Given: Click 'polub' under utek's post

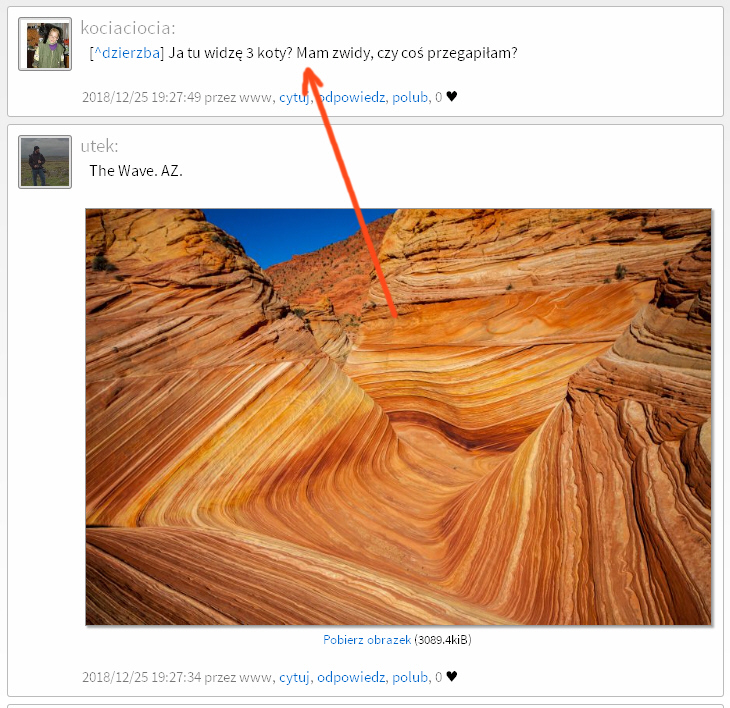Looking at the screenshot, I should 410,677.
